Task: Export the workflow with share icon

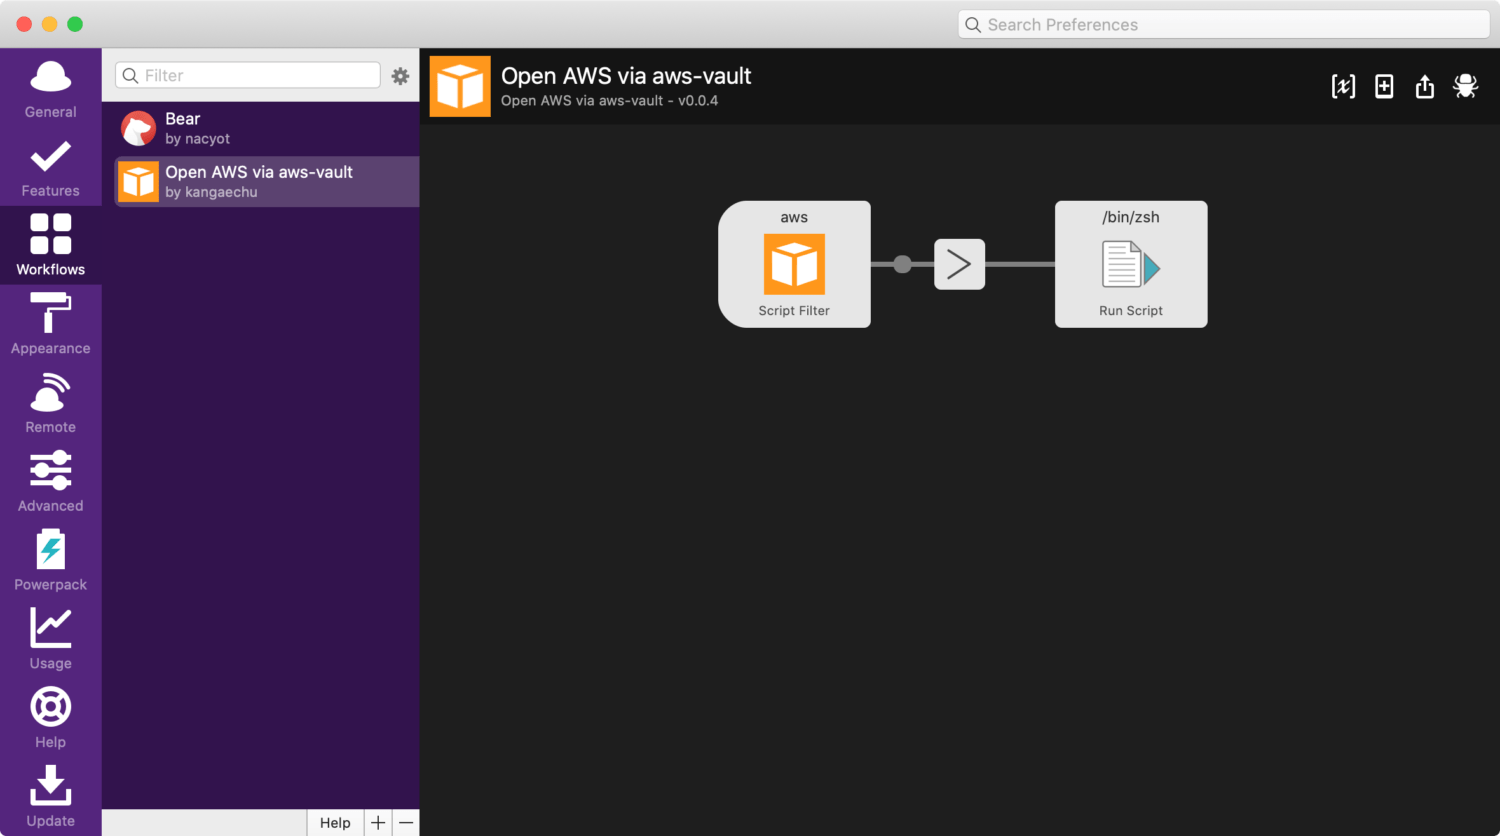Action: point(1425,87)
